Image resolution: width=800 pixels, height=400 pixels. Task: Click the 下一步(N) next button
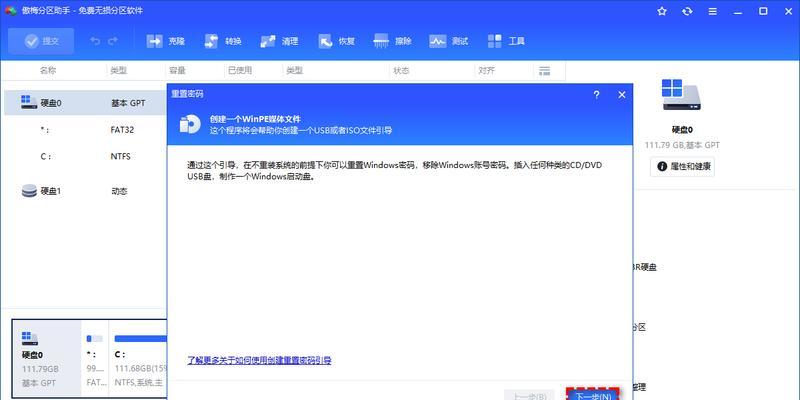[593, 396]
